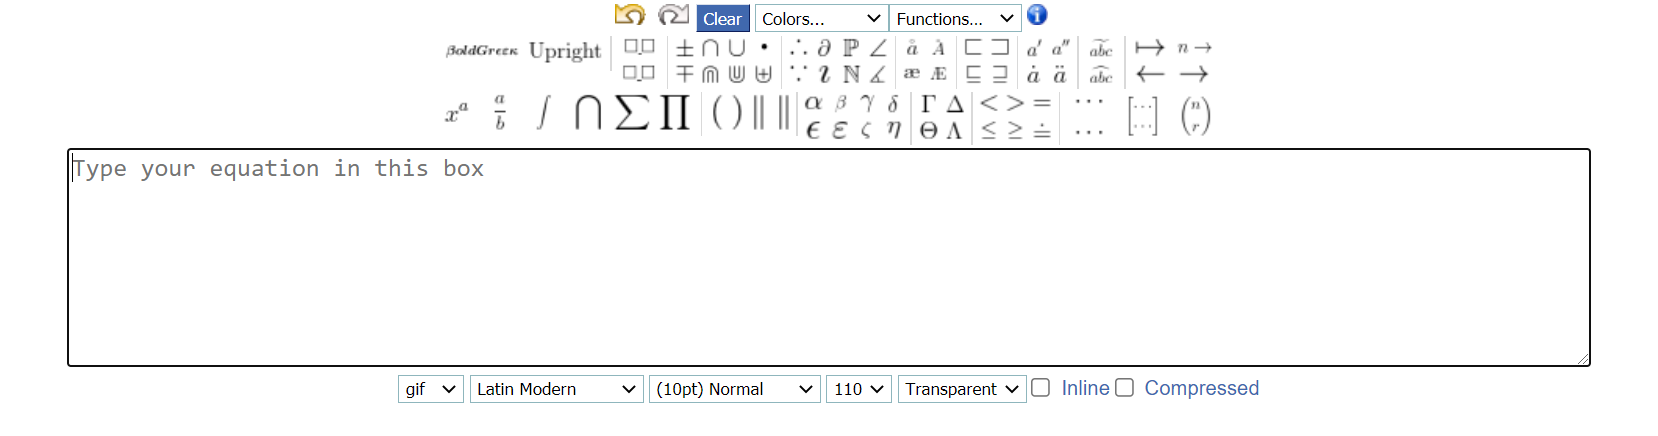Screen dimensions: 1658x436
Task: Click the Inline label link
Action: pos(1086,388)
